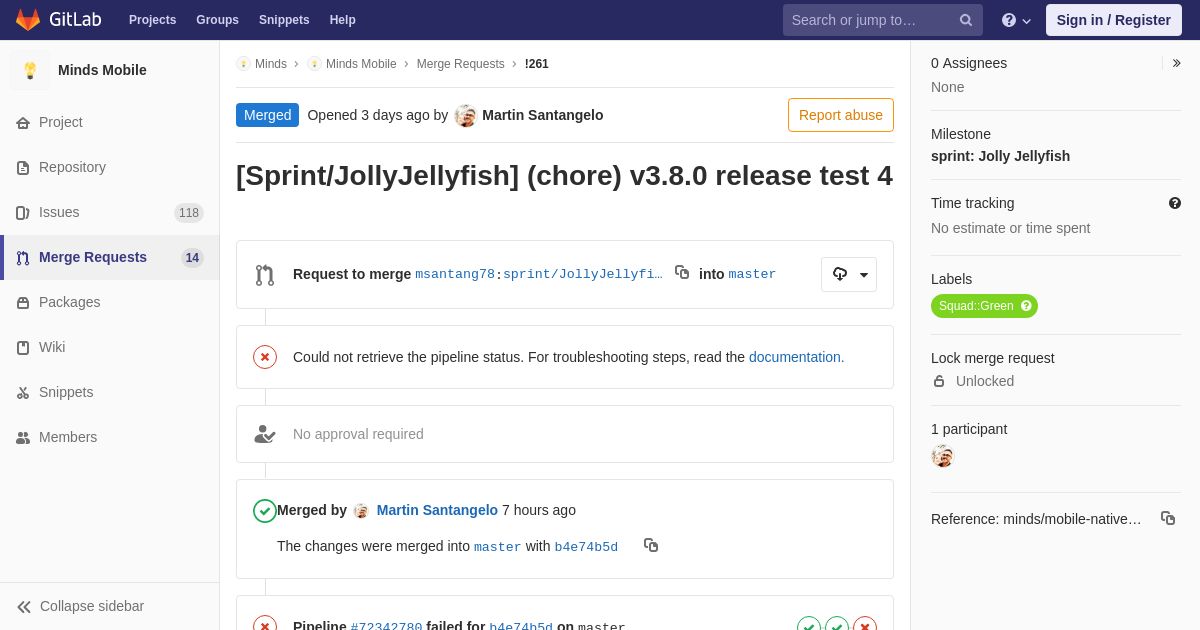Open the Sign in / Register page
This screenshot has height=630, width=1200.
1113,20
